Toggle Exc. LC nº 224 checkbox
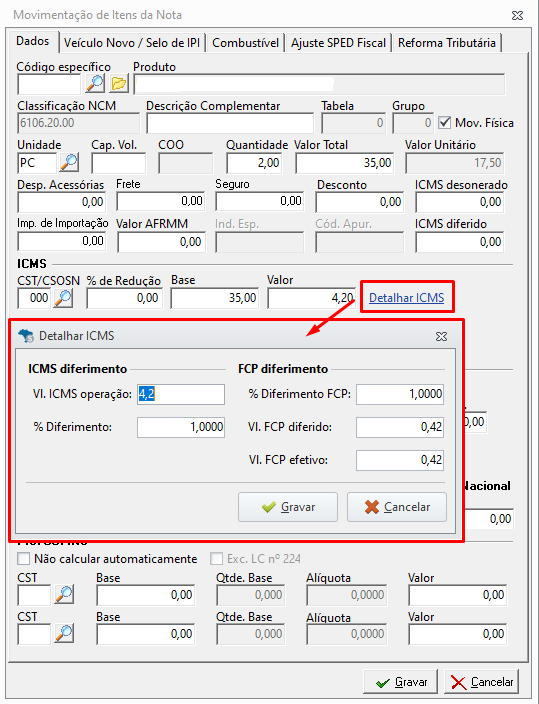Image resolution: width=539 pixels, height=704 pixels. pos(216,559)
